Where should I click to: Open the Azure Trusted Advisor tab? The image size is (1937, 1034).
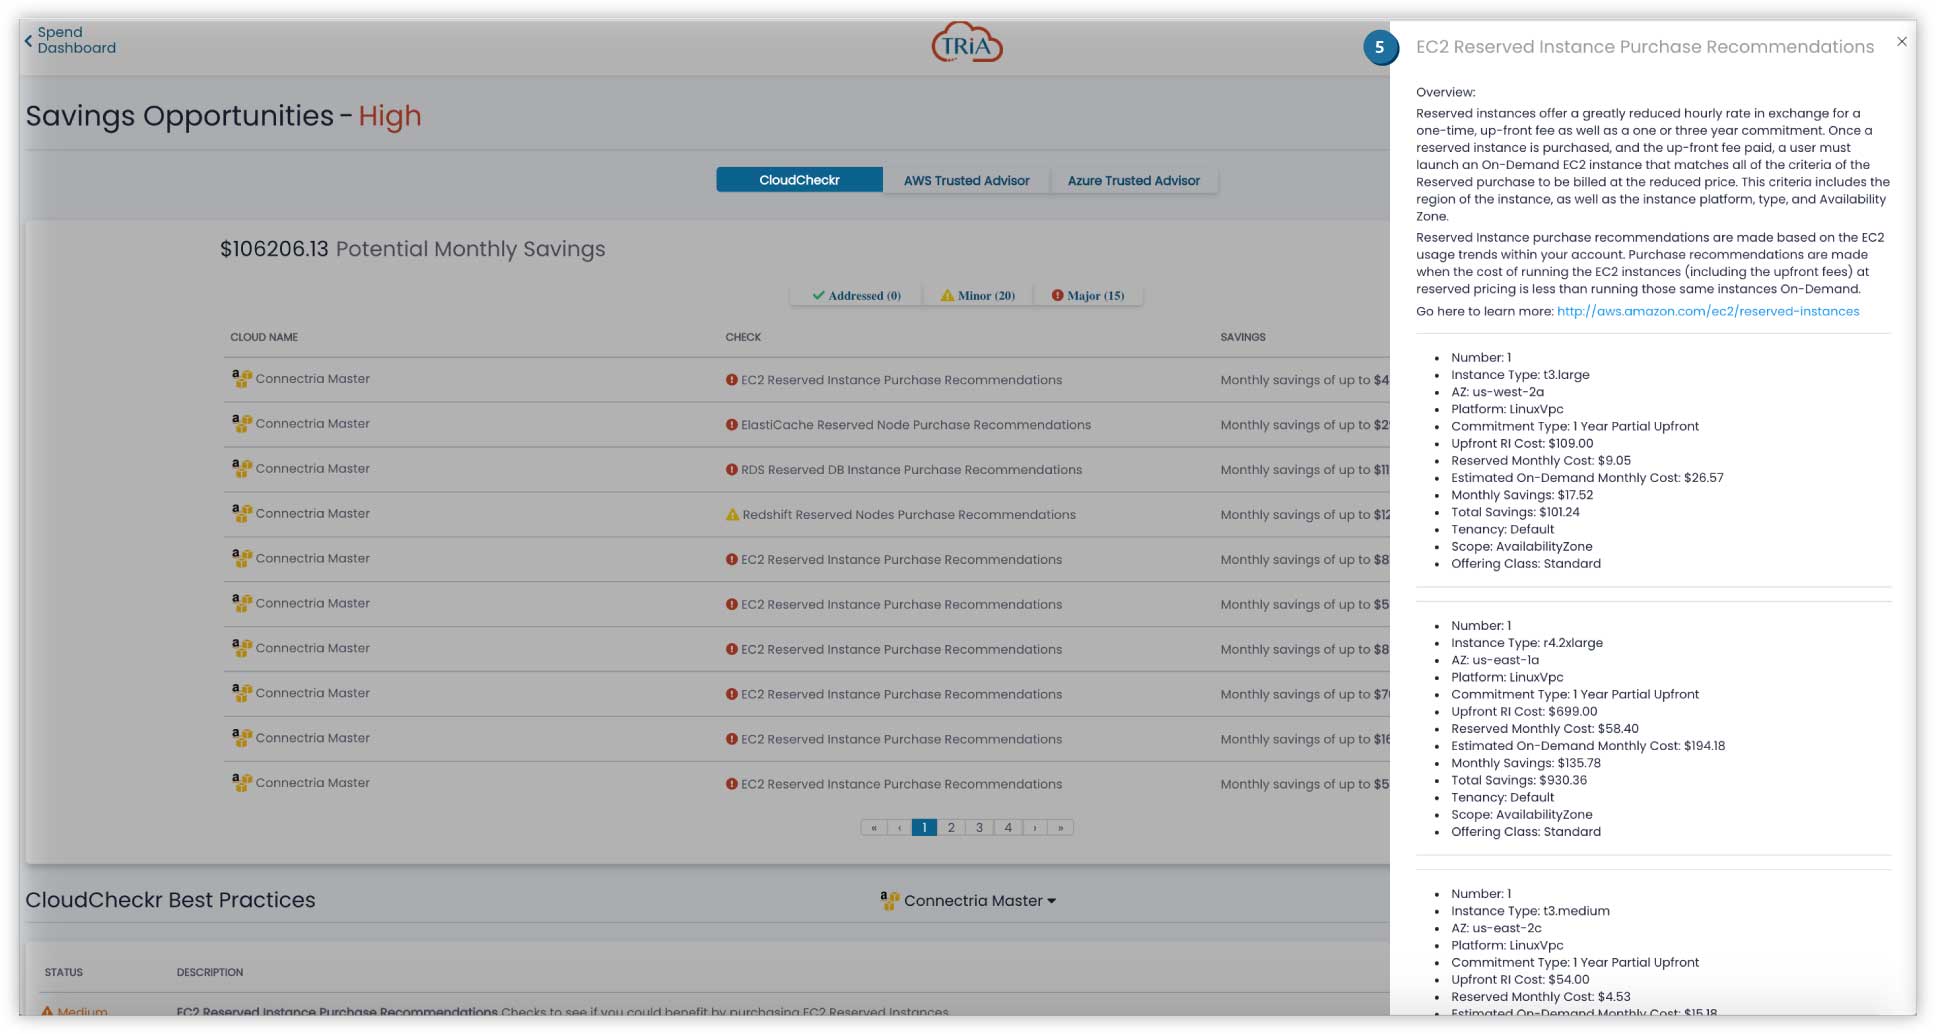1133,181
